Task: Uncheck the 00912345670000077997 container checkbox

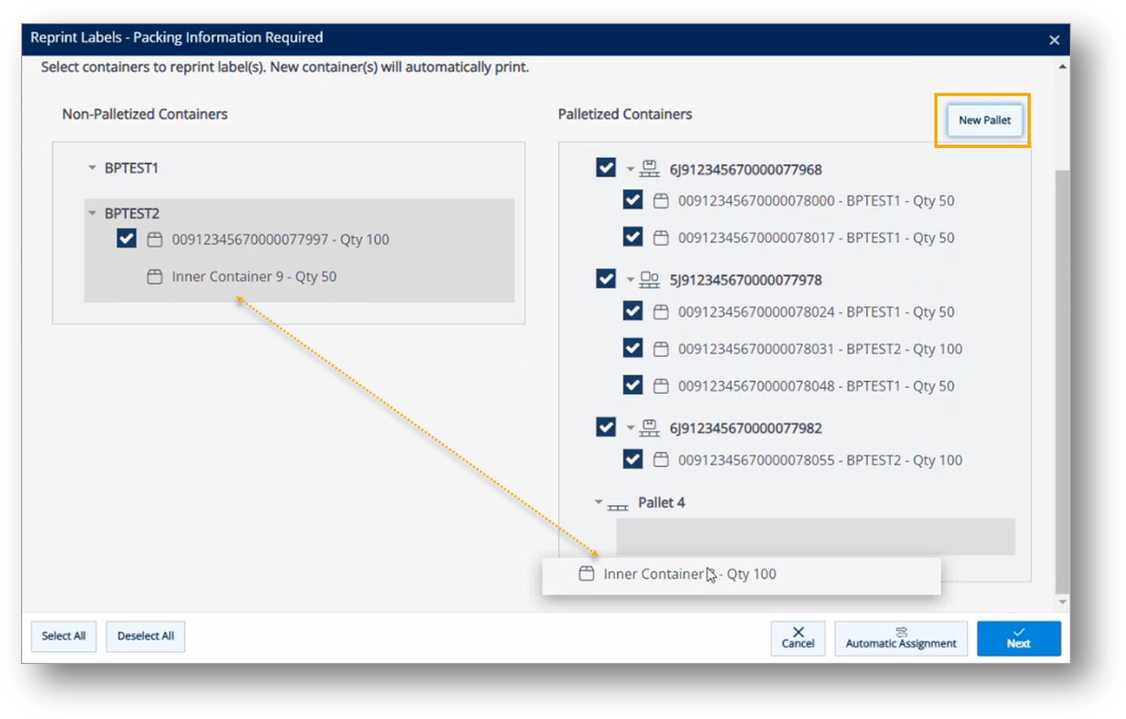Action: coord(126,239)
